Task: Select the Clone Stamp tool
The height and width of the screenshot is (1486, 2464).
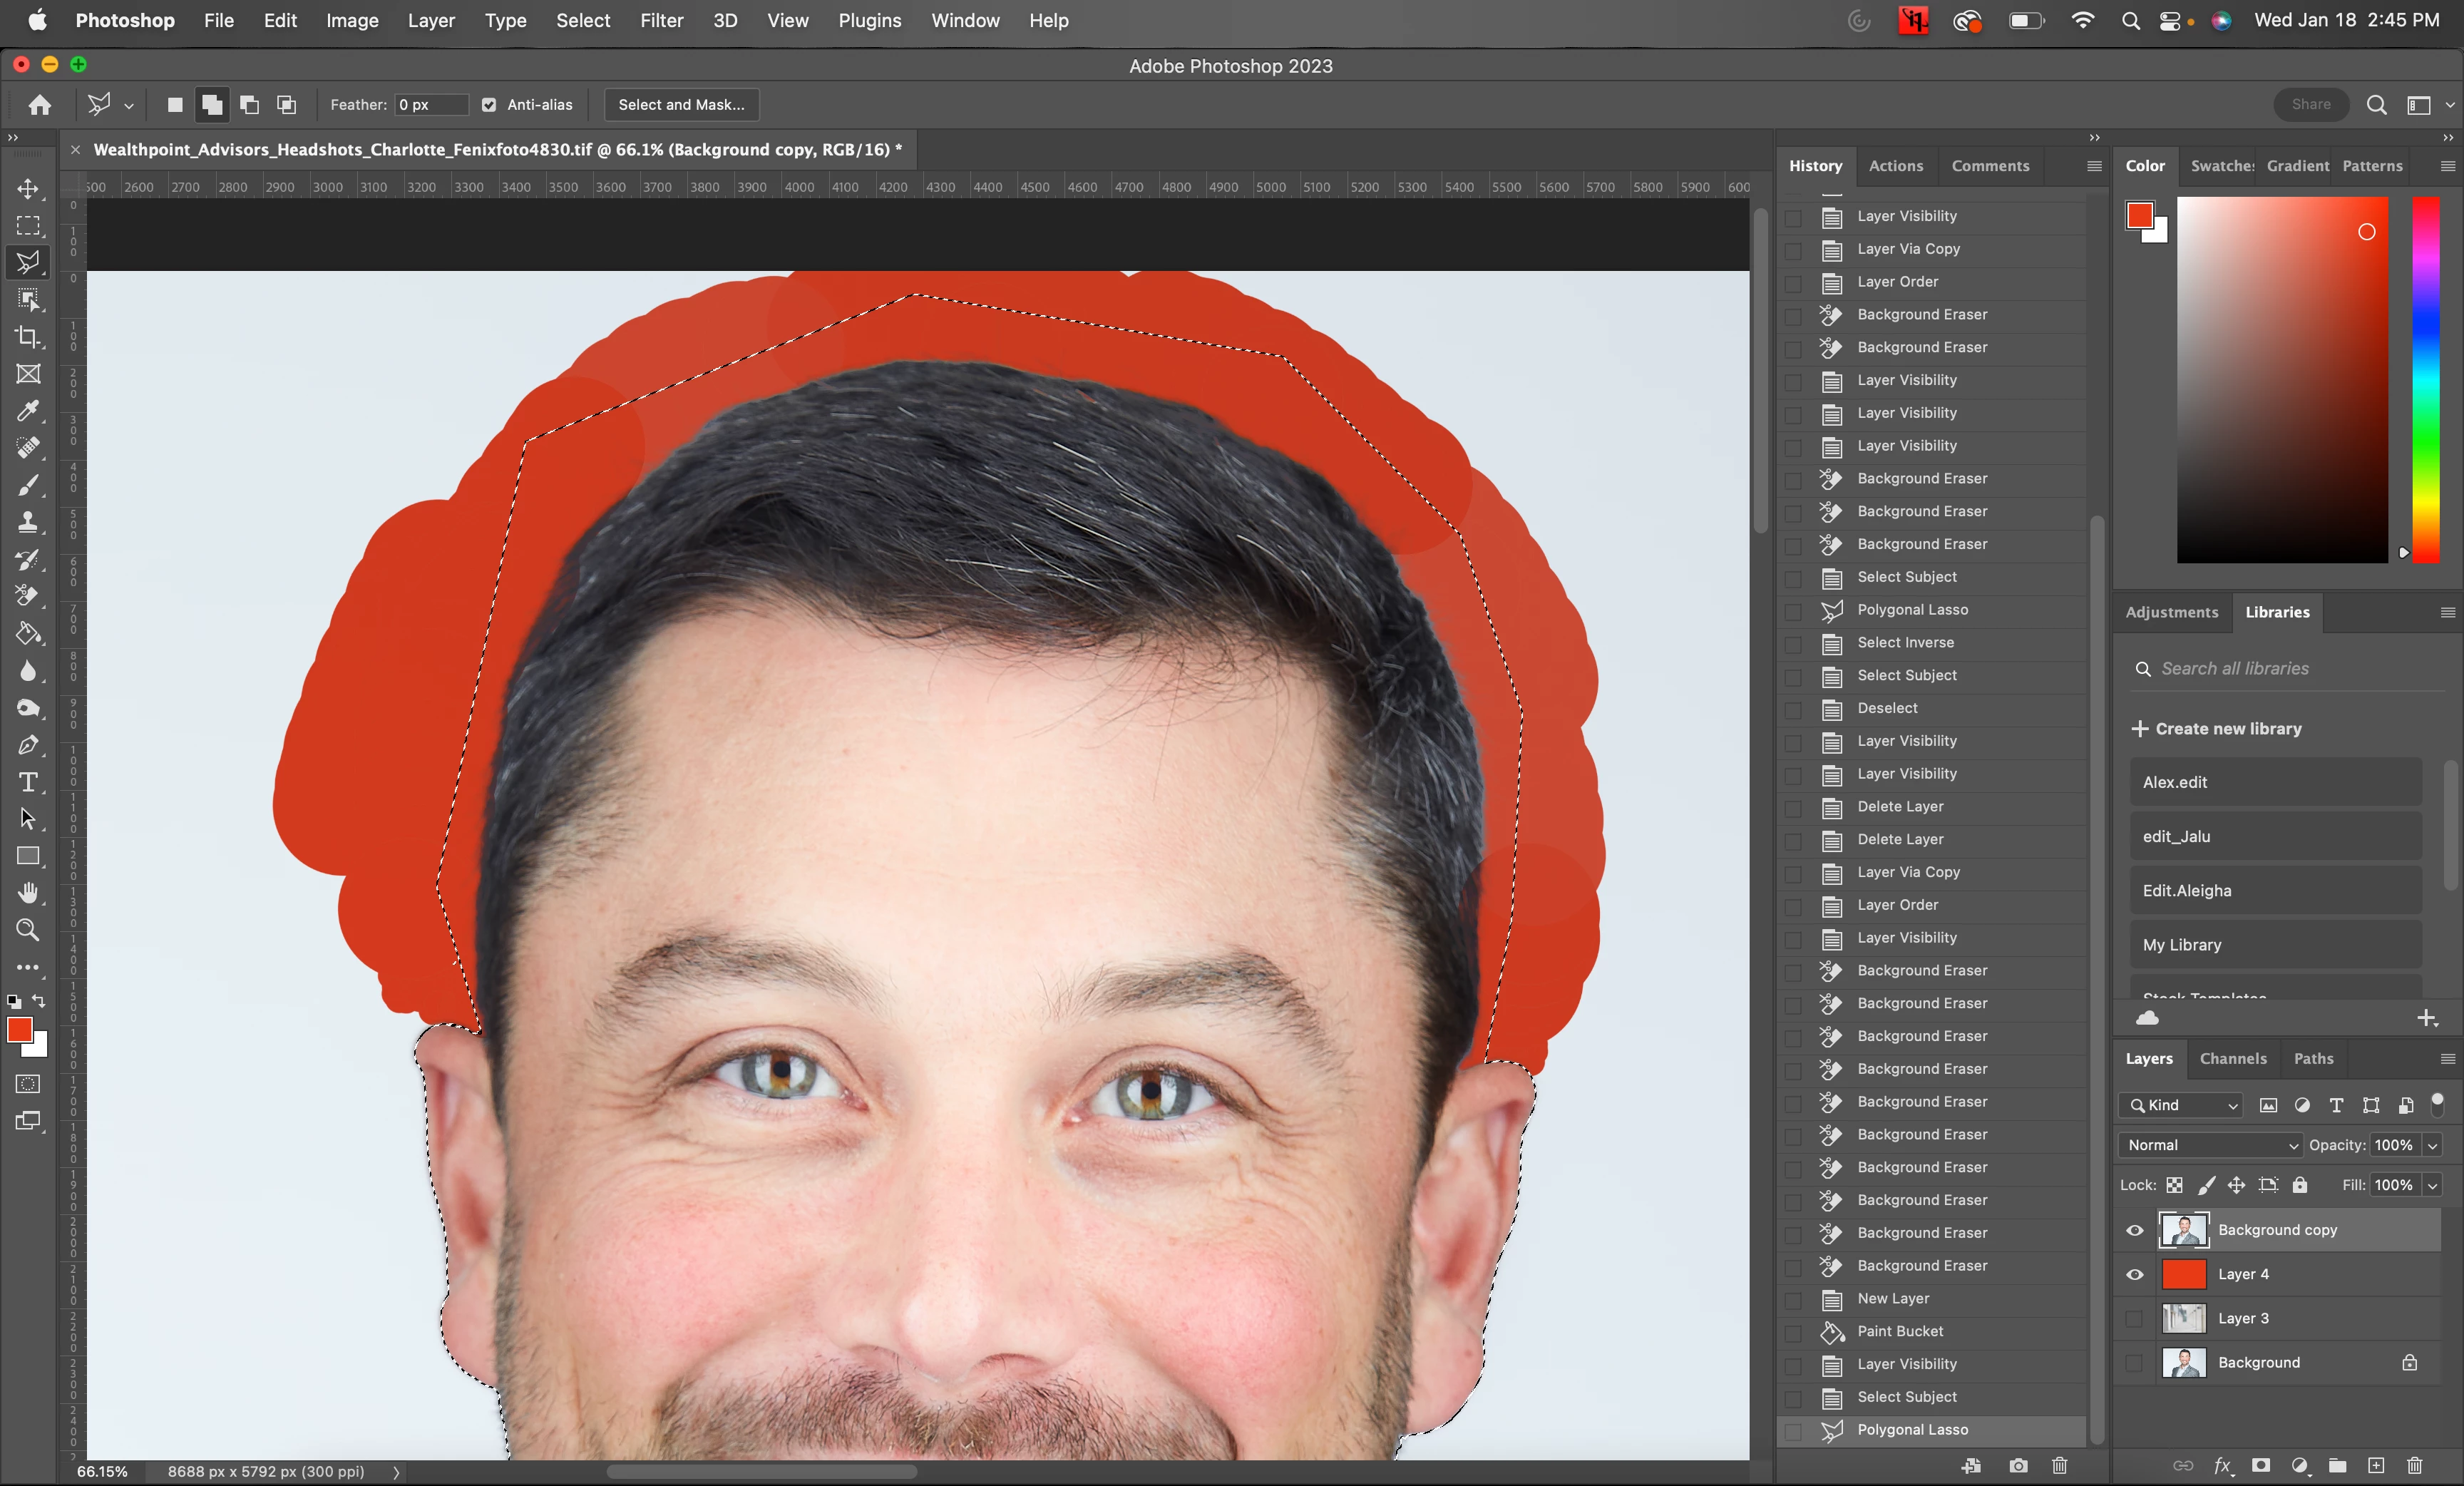Action: pyautogui.click(x=28, y=522)
